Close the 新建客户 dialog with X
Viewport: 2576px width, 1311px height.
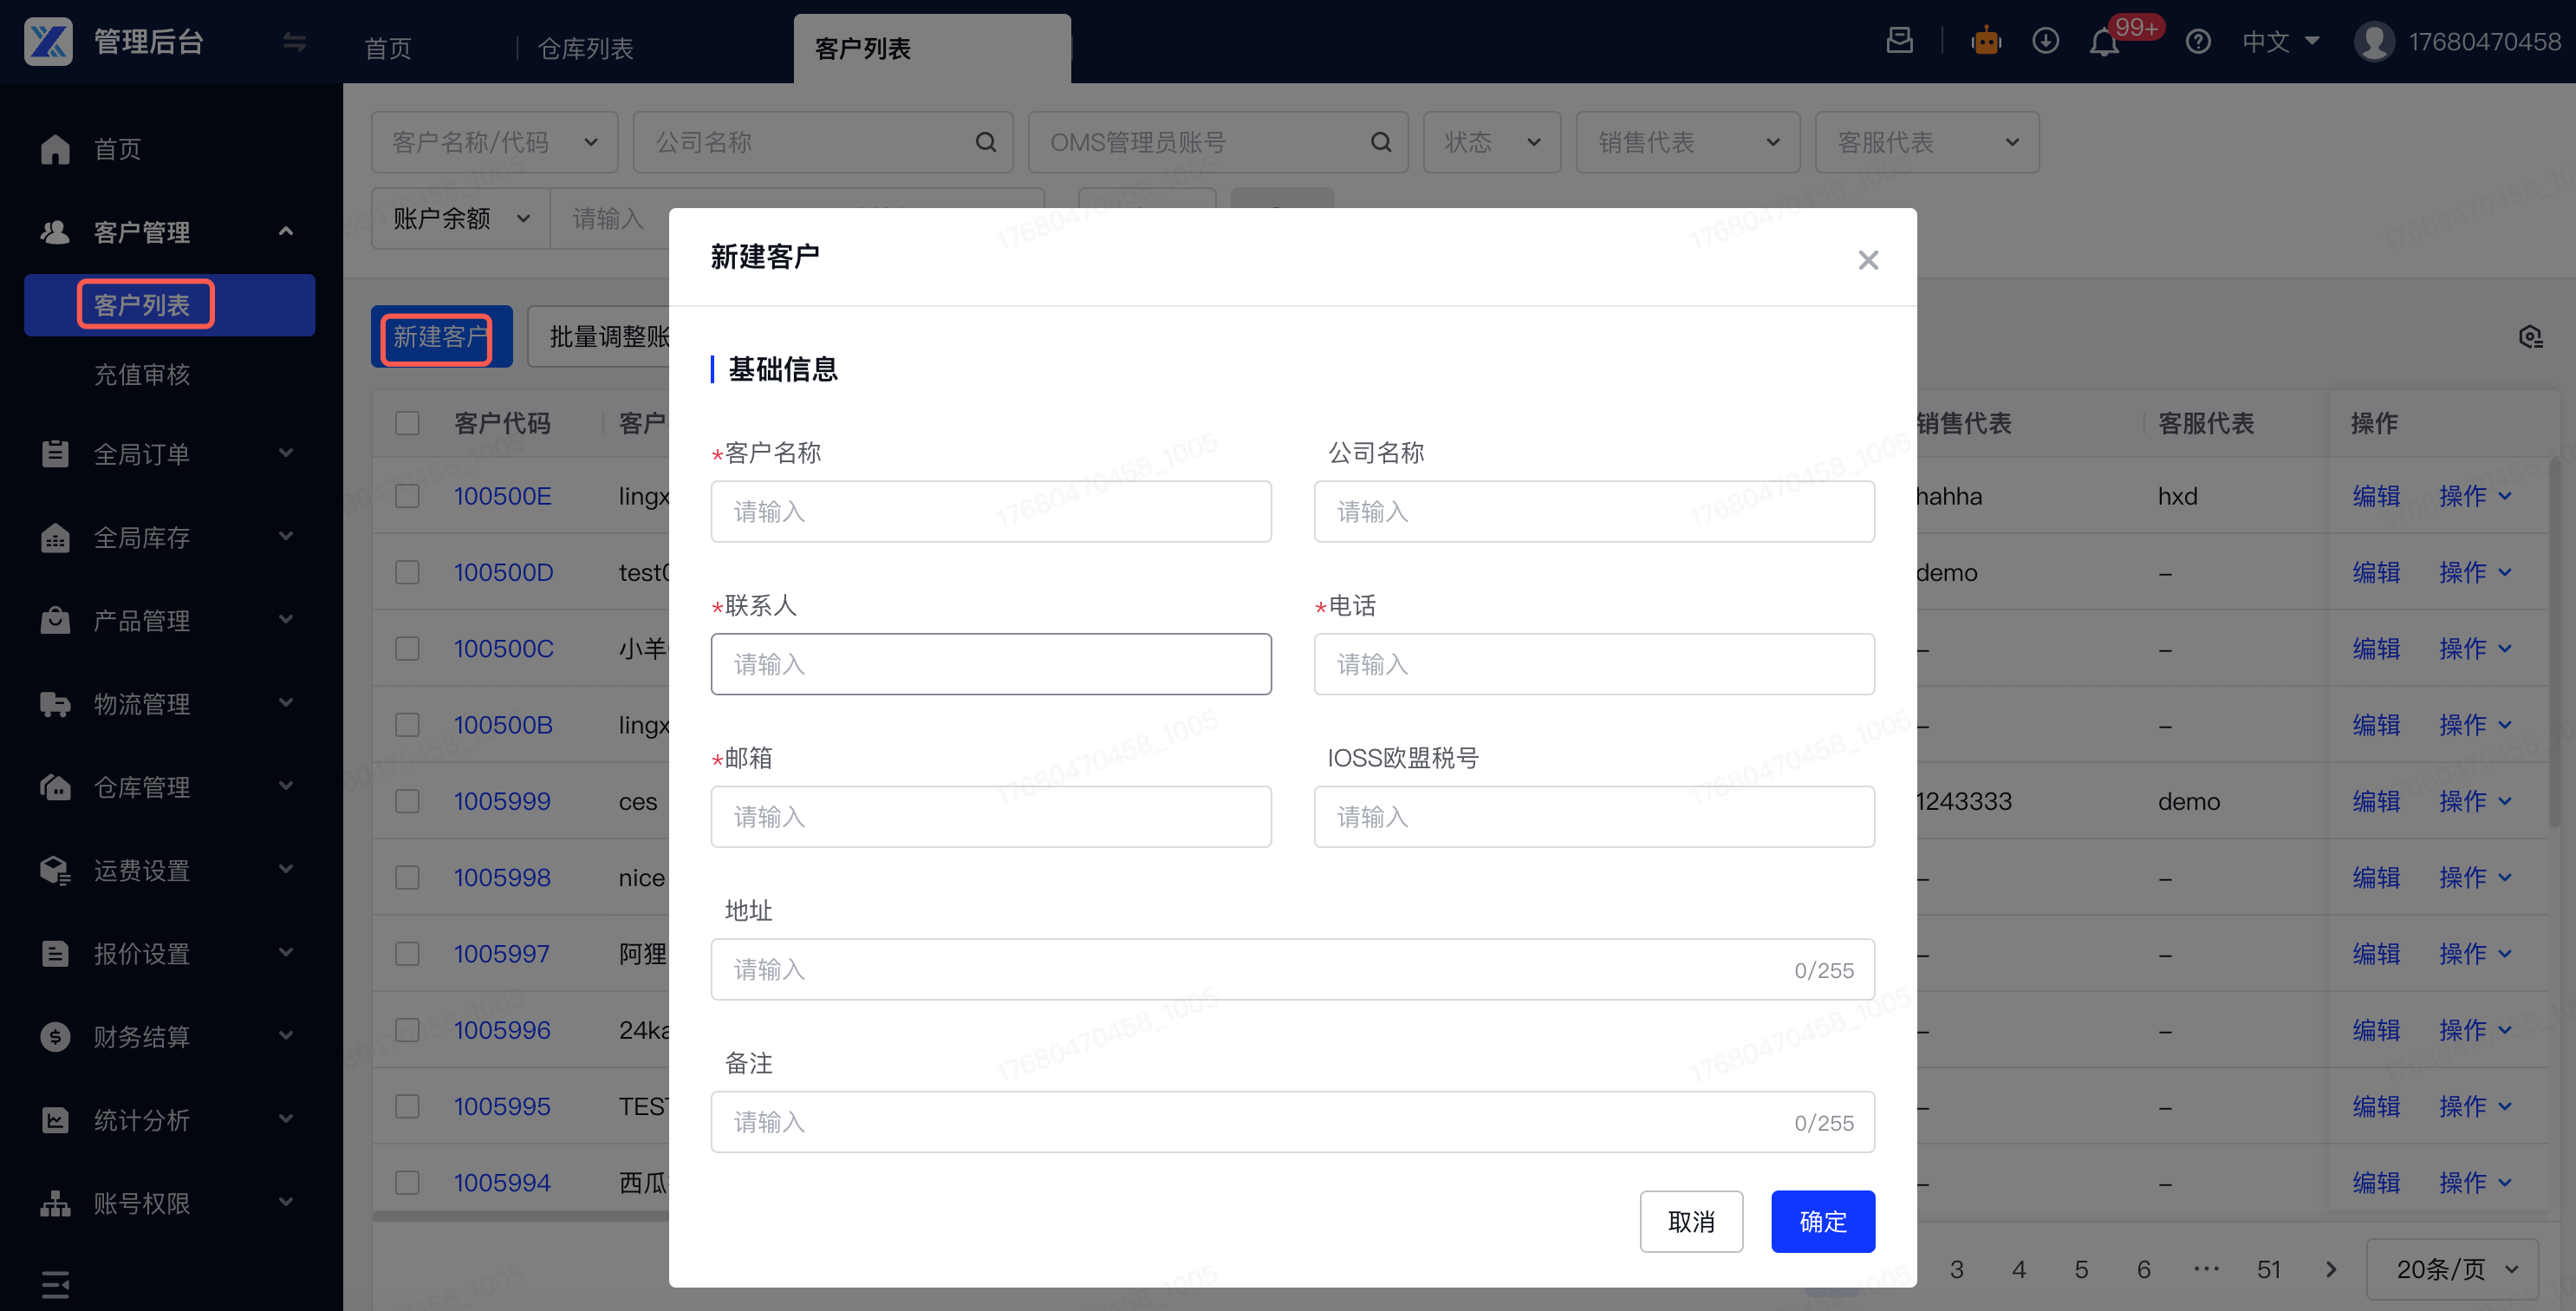tap(1867, 260)
